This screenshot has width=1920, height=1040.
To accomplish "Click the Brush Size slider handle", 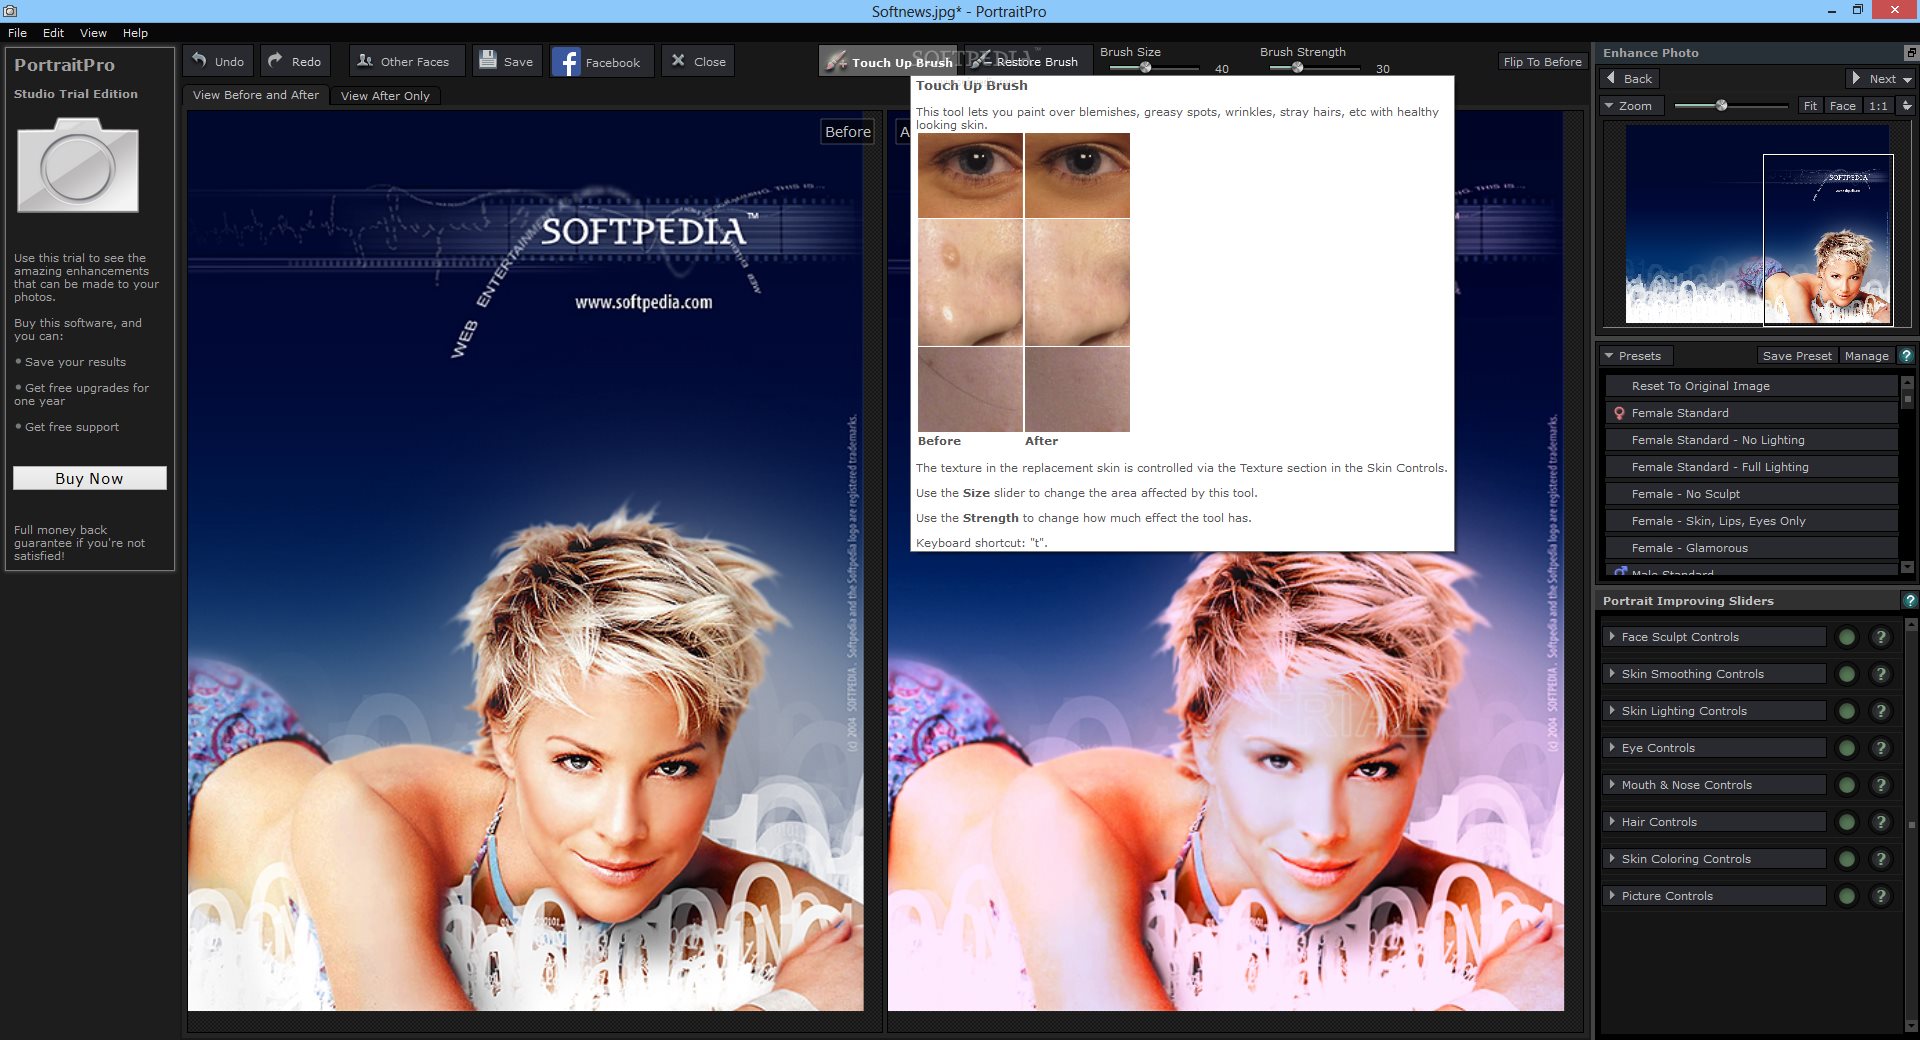I will coord(1146,67).
